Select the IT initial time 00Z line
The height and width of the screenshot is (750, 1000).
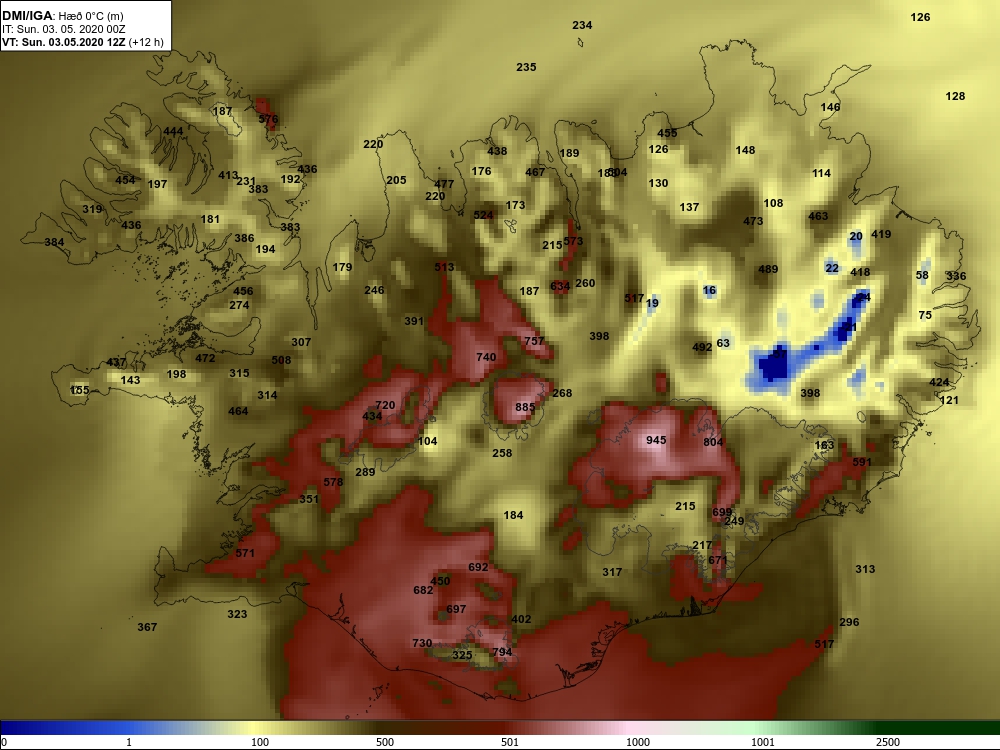coord(64,29)
